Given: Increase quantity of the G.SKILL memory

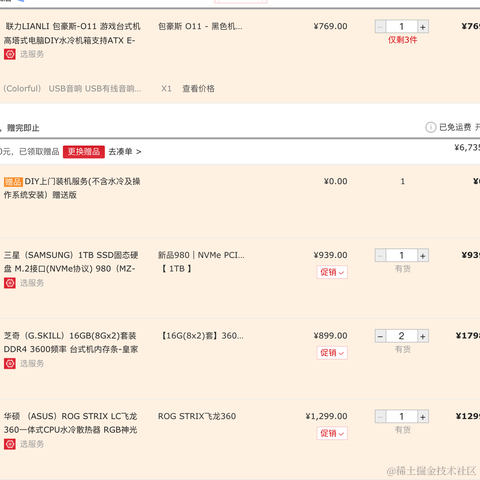Looking at the screenshot, I should [423, 336].
